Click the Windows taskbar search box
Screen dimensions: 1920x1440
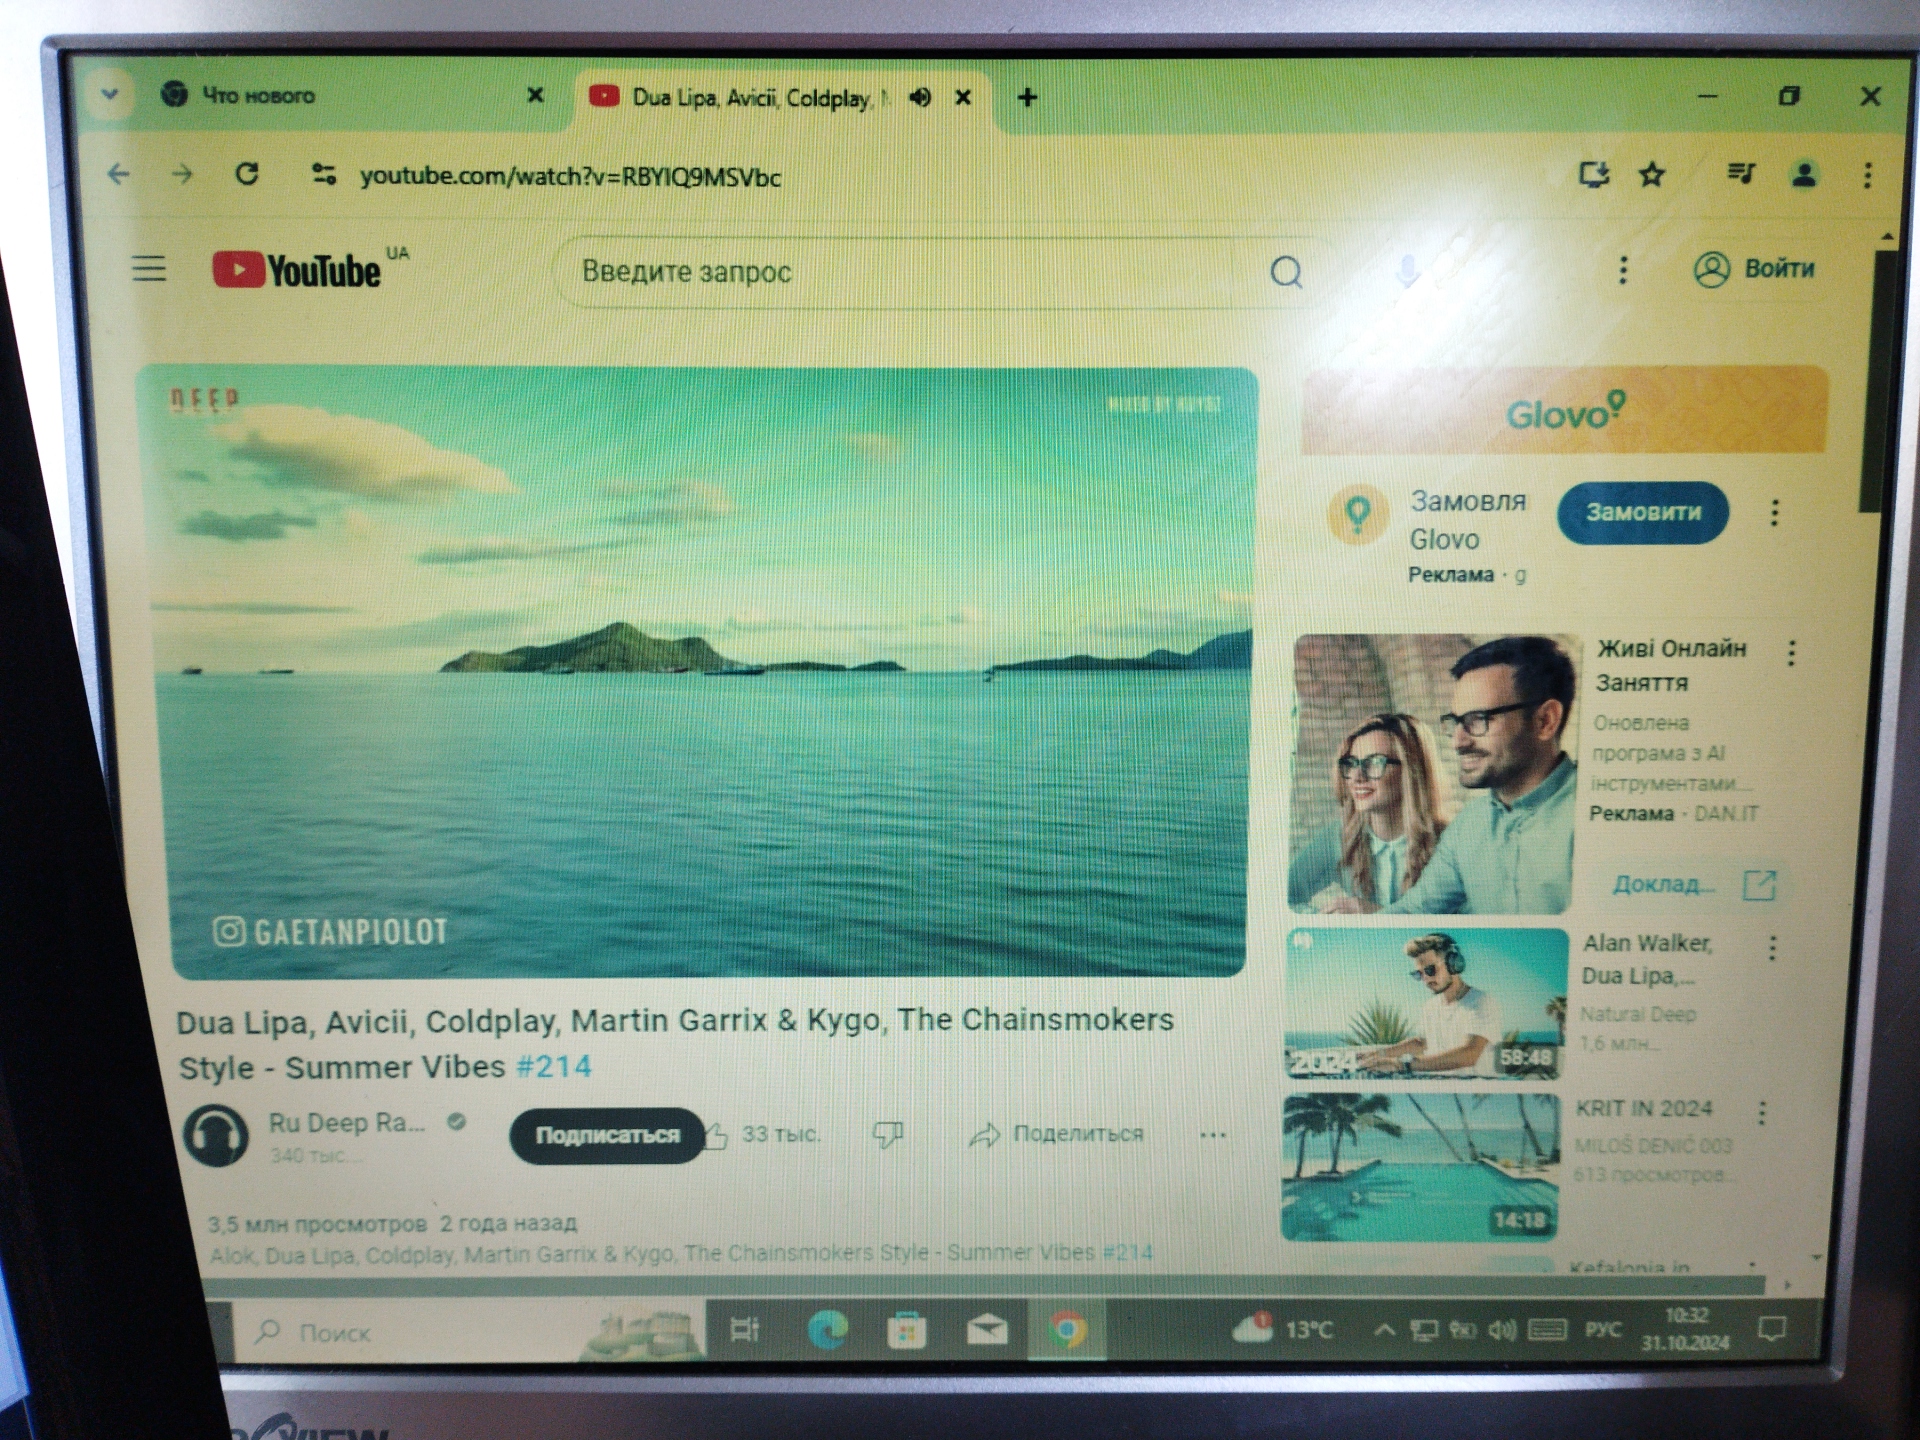[x=470, y=1332]
